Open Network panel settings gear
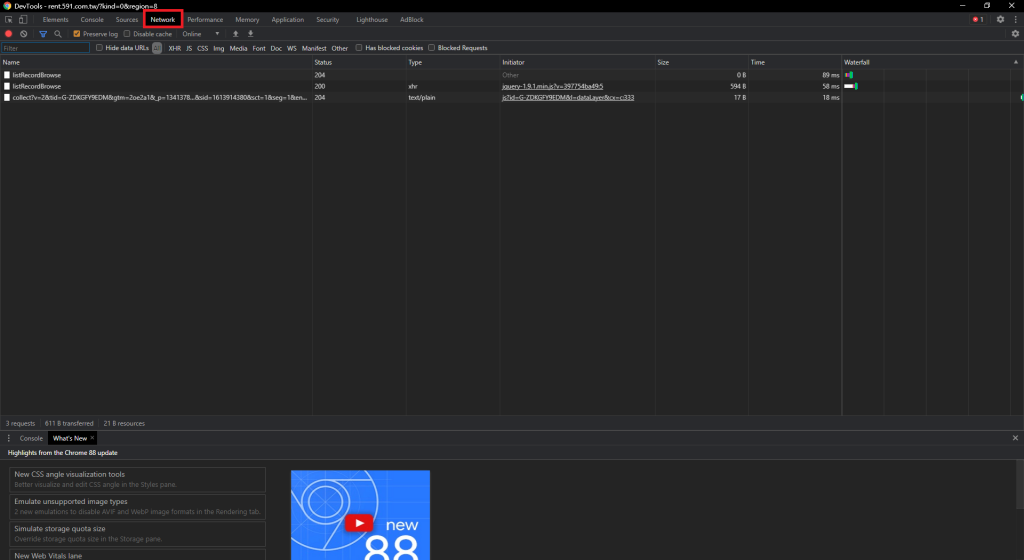The height and width of the screenshot is (560, 1024). click(1015, 34)
